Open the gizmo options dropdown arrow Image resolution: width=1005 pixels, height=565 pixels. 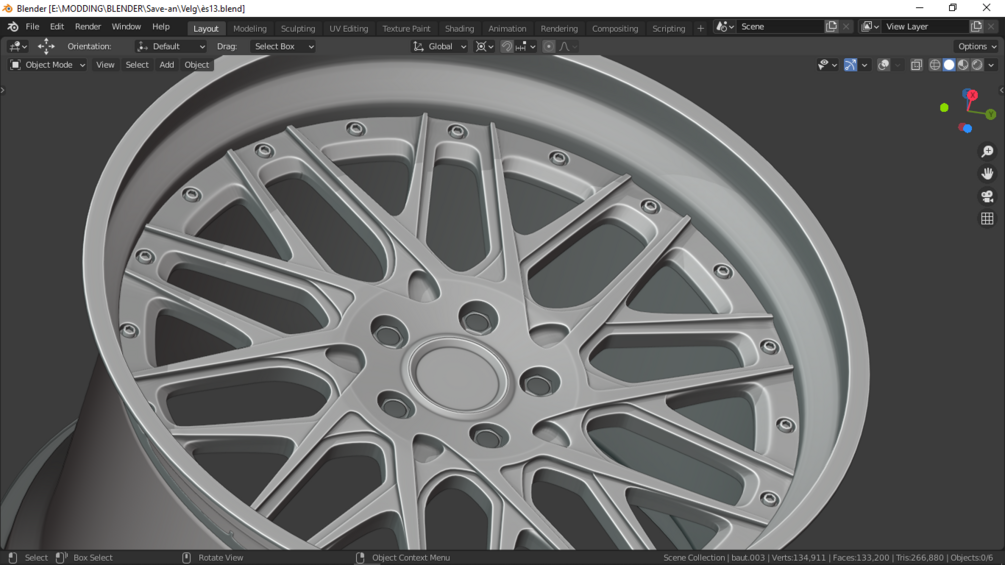pyautogui.click(x=865, y=65)
